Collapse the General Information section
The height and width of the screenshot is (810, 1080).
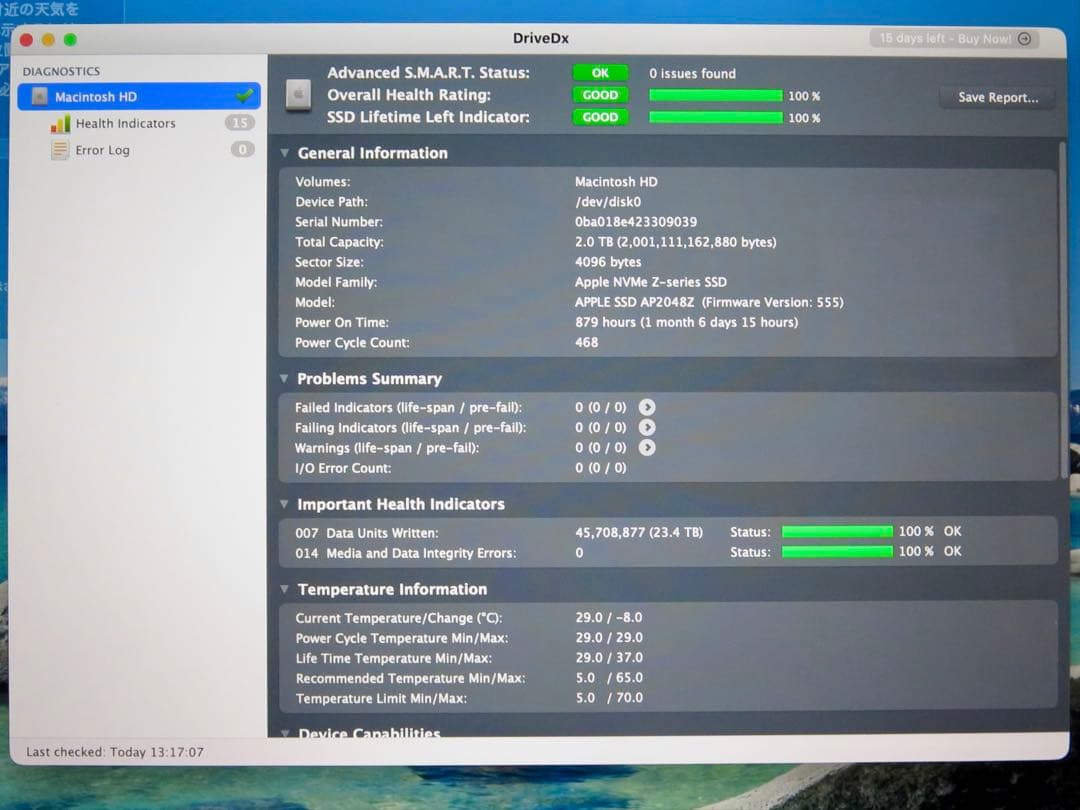click(284, 153)
